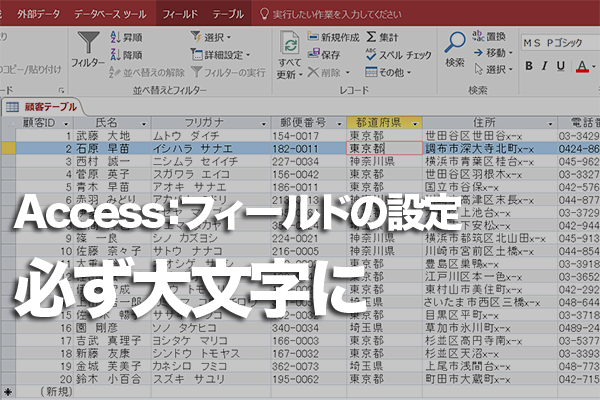
Task: Toggle Bold formatting button
Action: [529, 66]
